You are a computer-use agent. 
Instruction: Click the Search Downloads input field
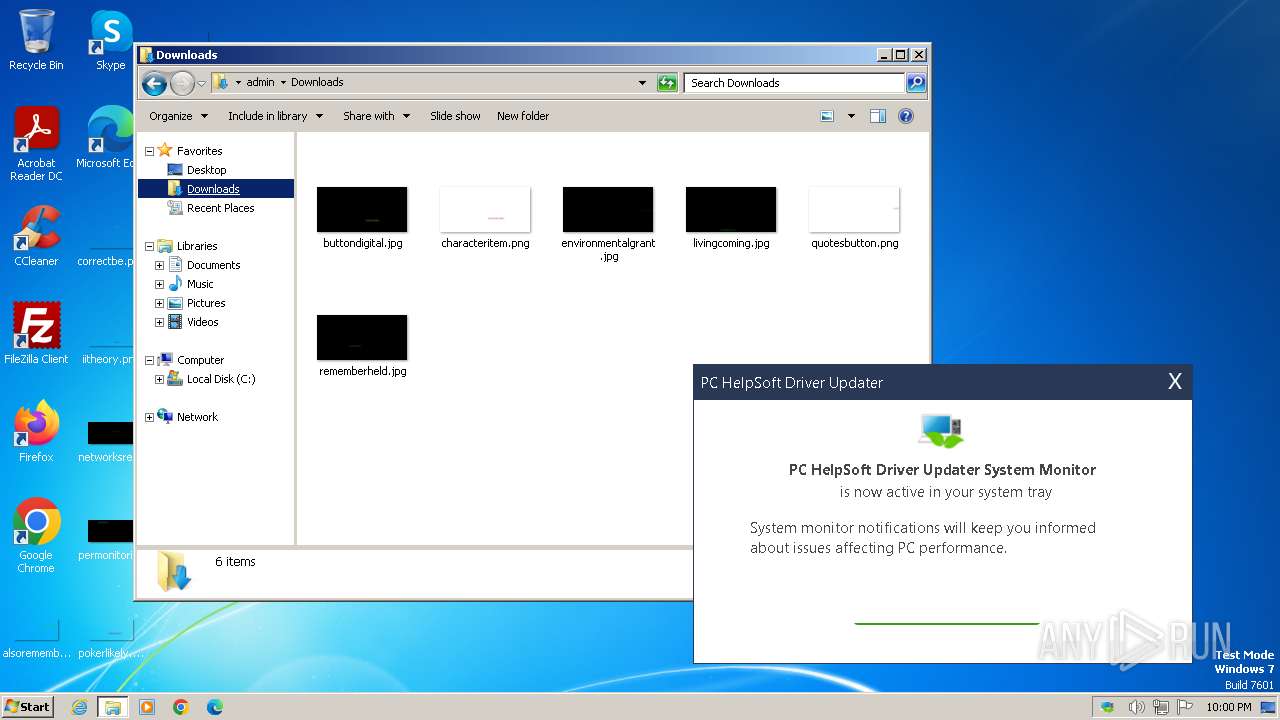pyautogui.click(x=795, y=83)
